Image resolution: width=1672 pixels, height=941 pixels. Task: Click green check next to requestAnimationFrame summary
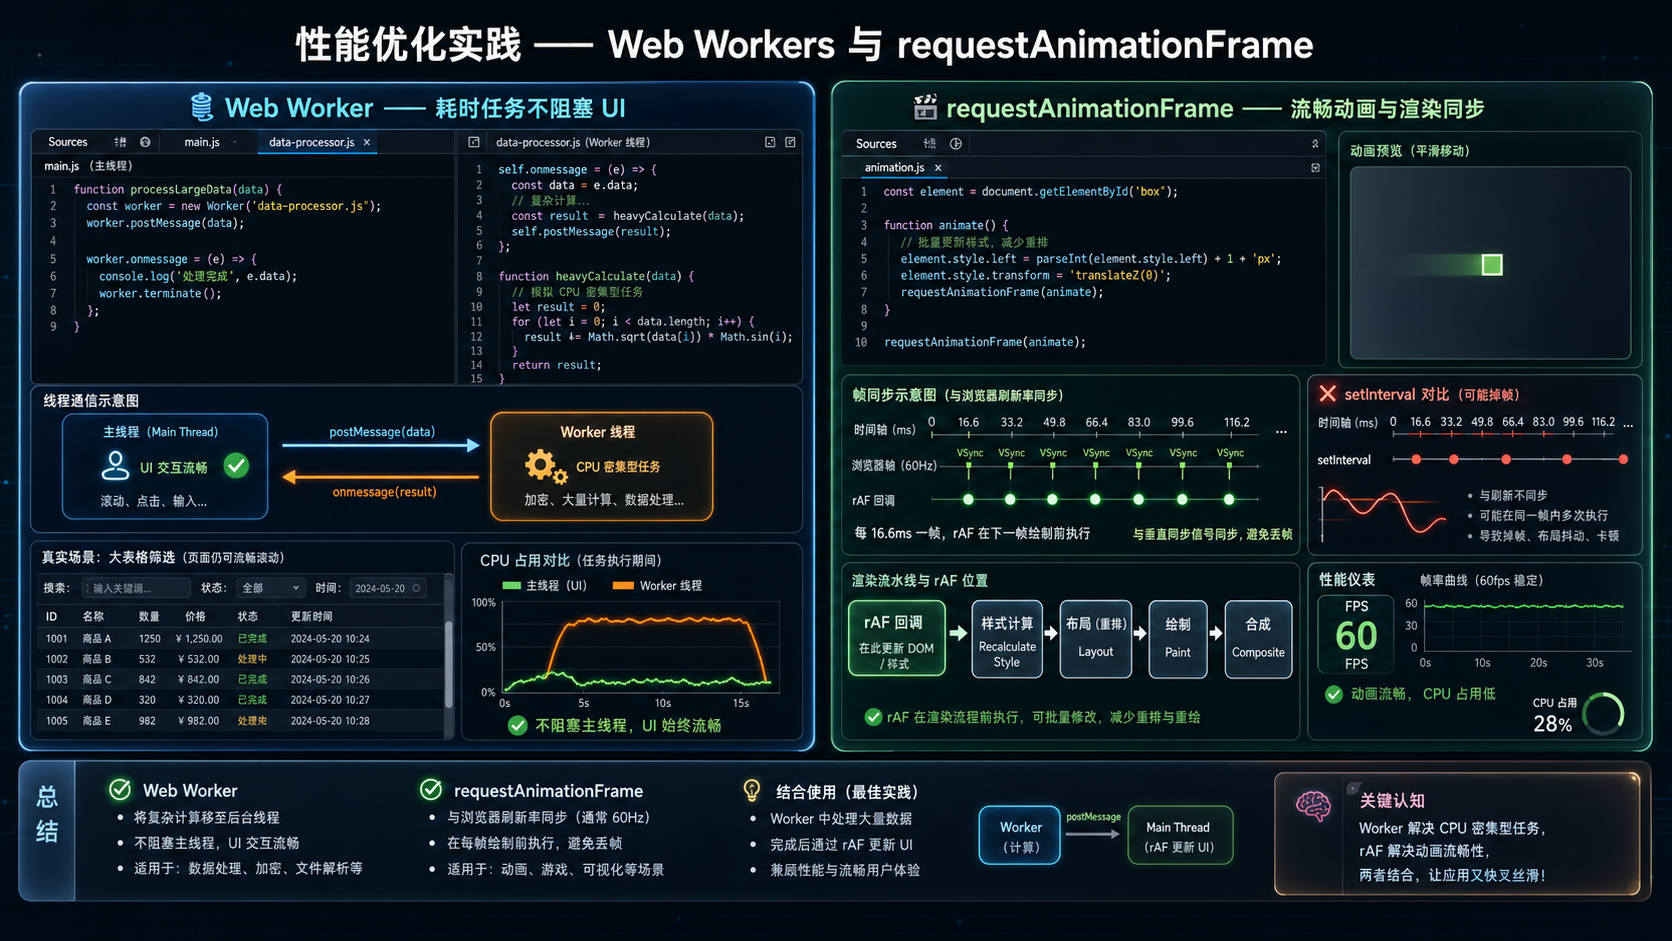(x=431, y=790)
